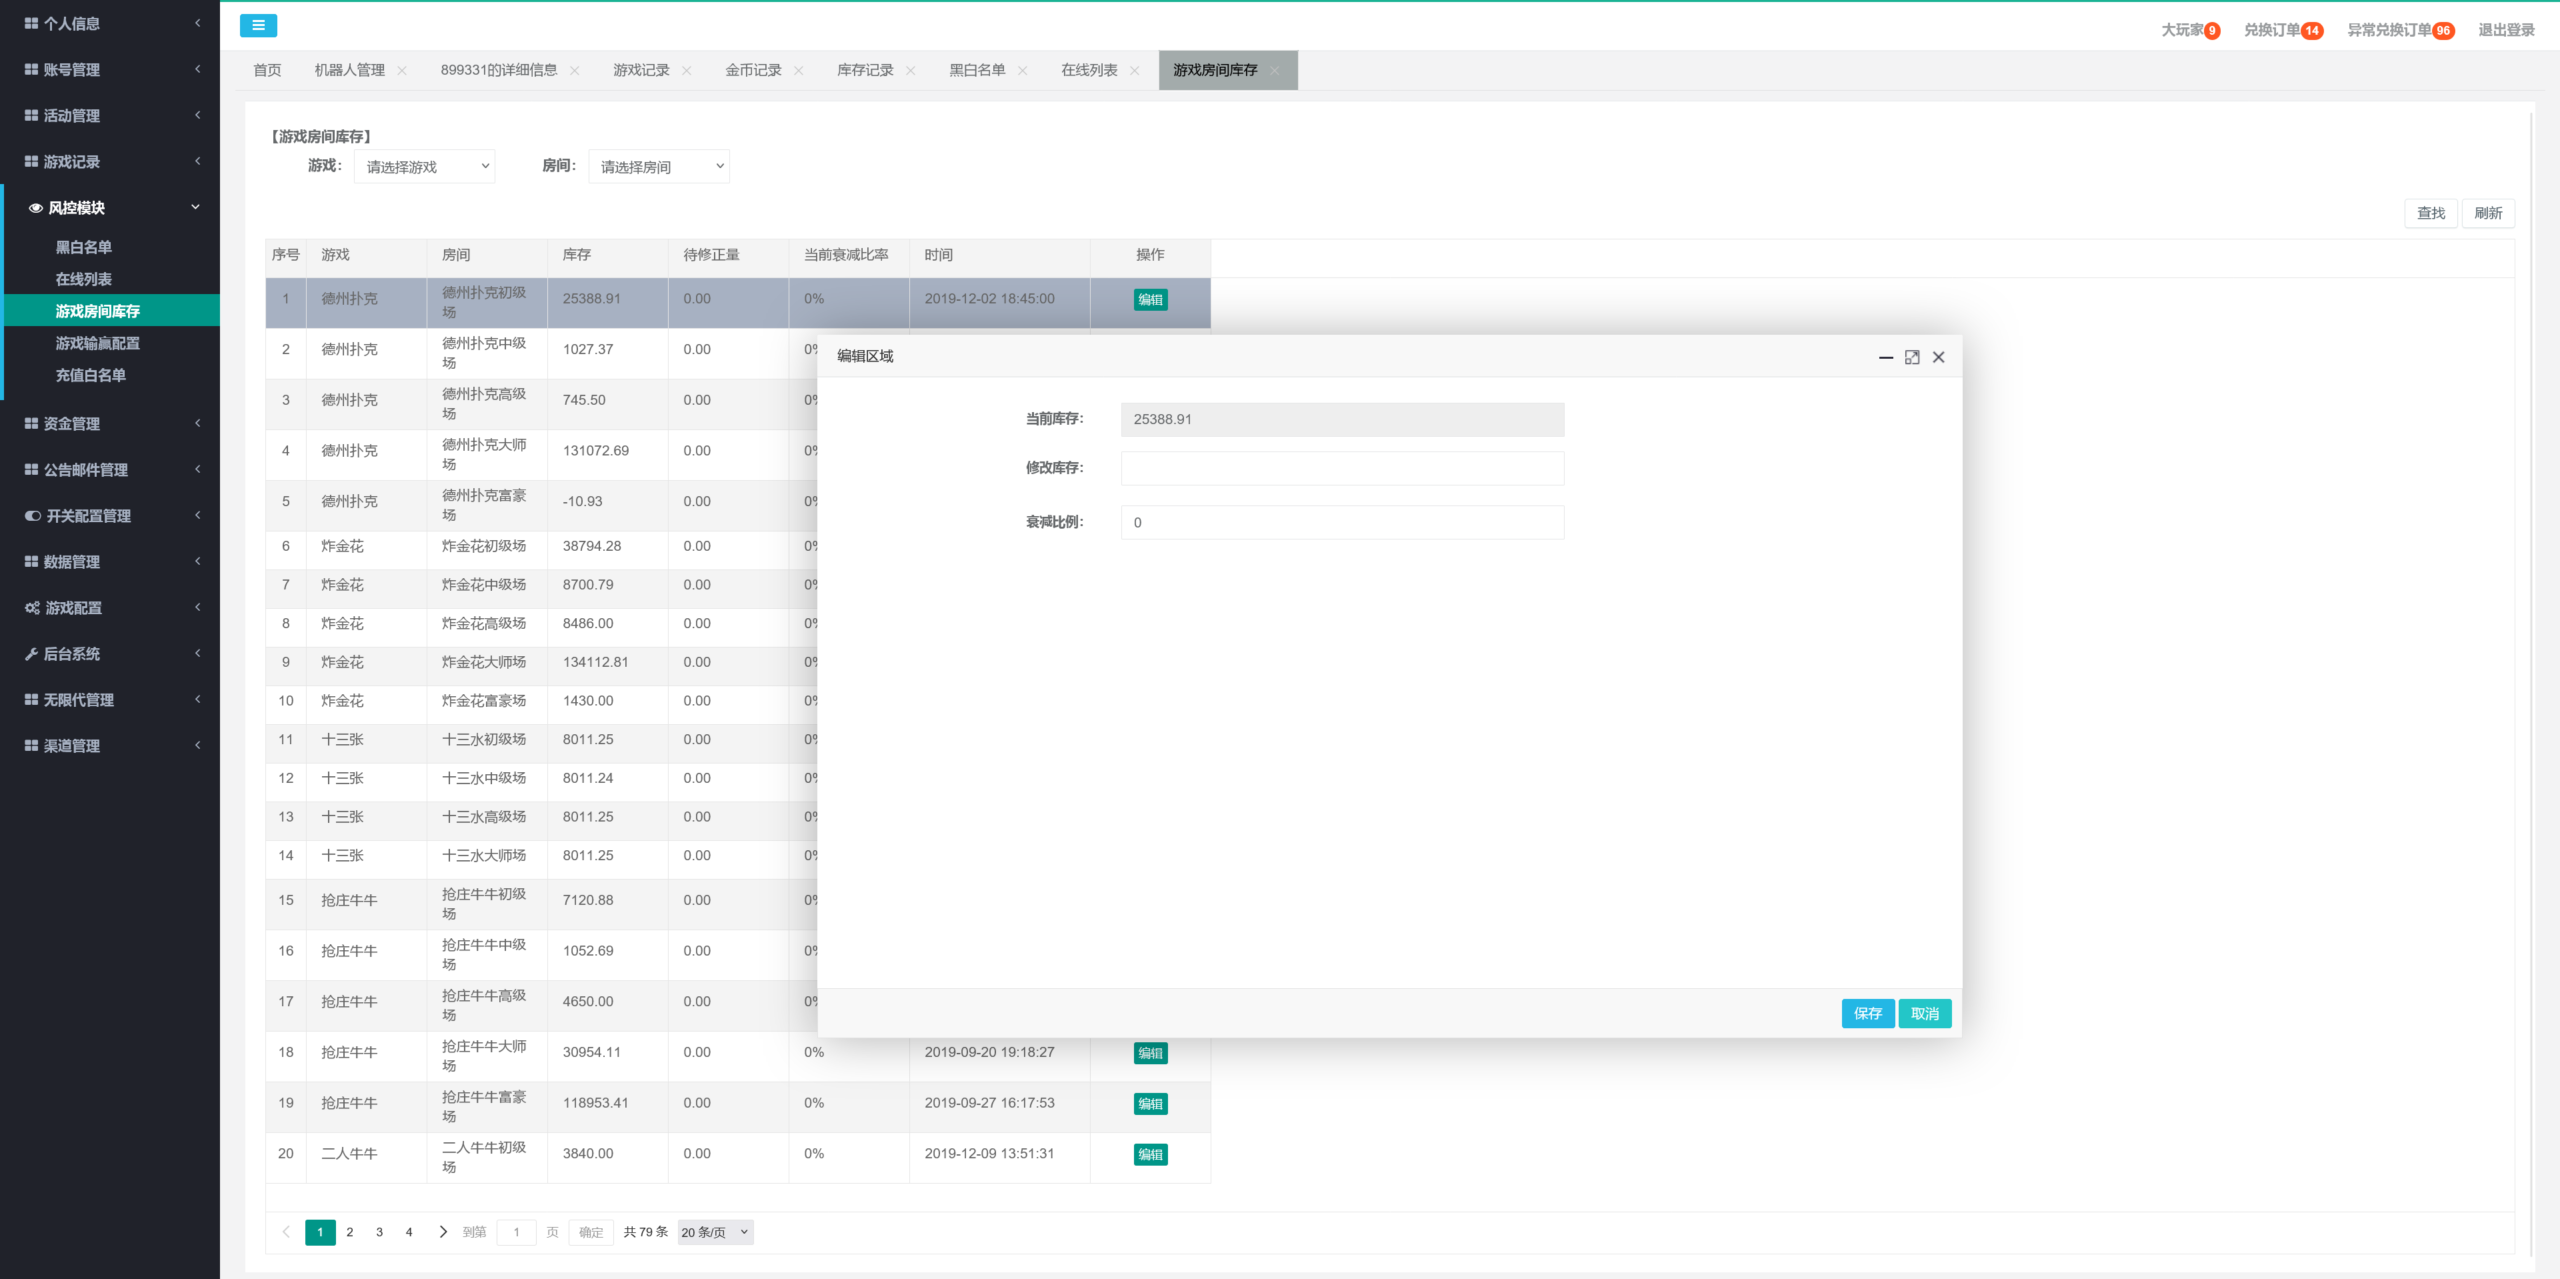Click the 风控模块 eye icon in sidebar
2560x1279 pixels.
point(36,208)
